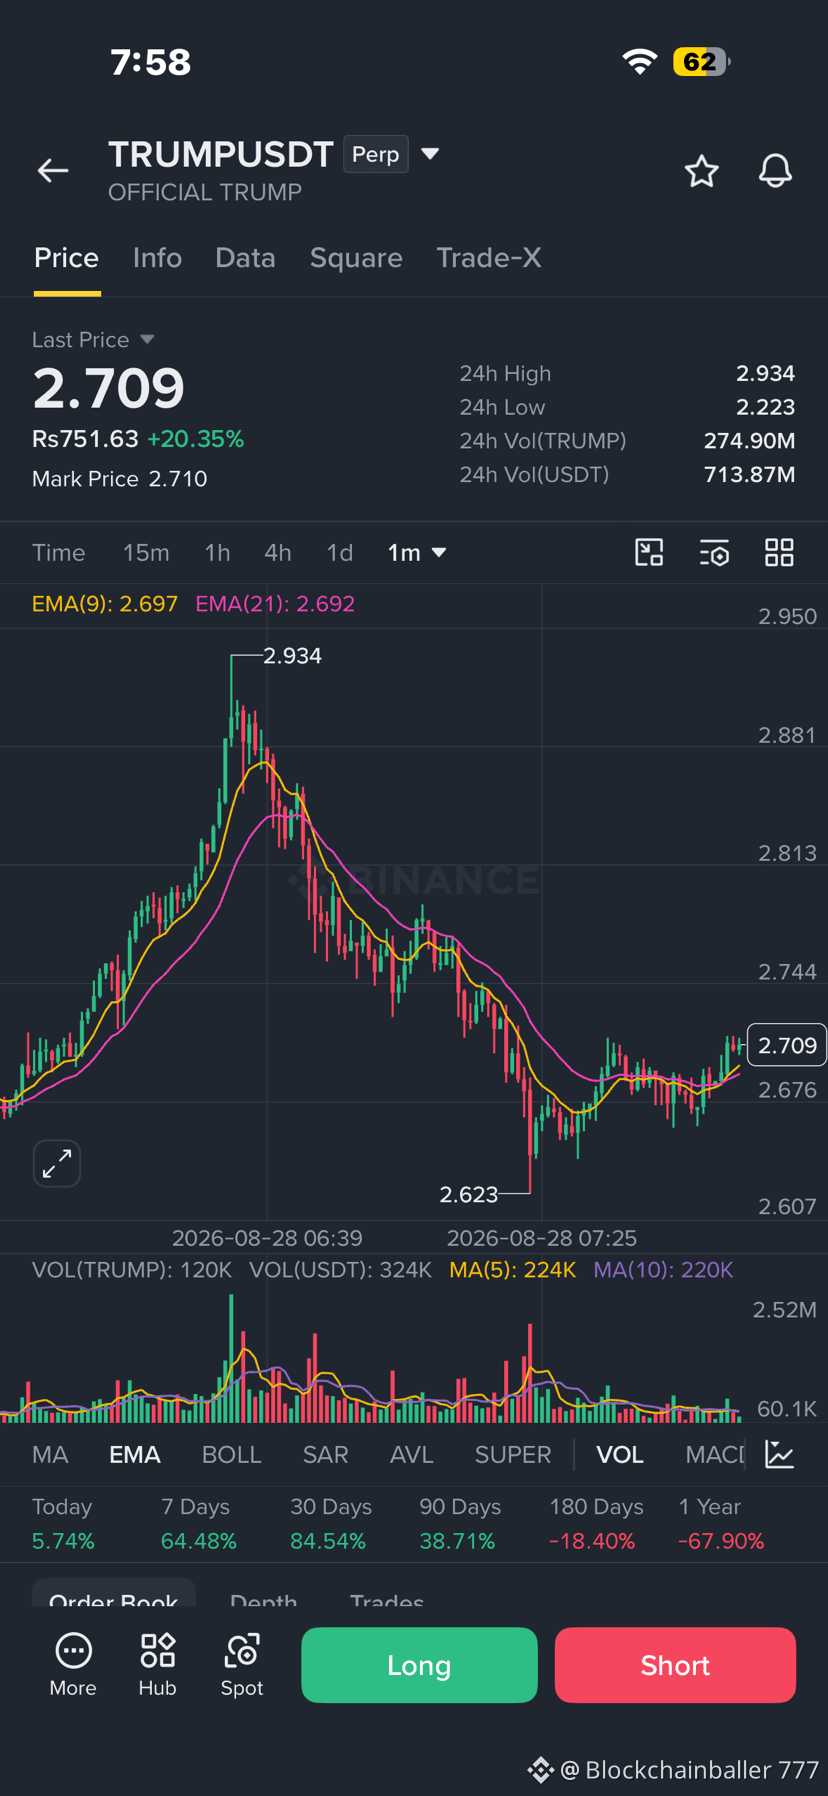Viewport: 828px width, 1796px height.
Task: Open the Trades tab
Action: tap(387, 1598)
